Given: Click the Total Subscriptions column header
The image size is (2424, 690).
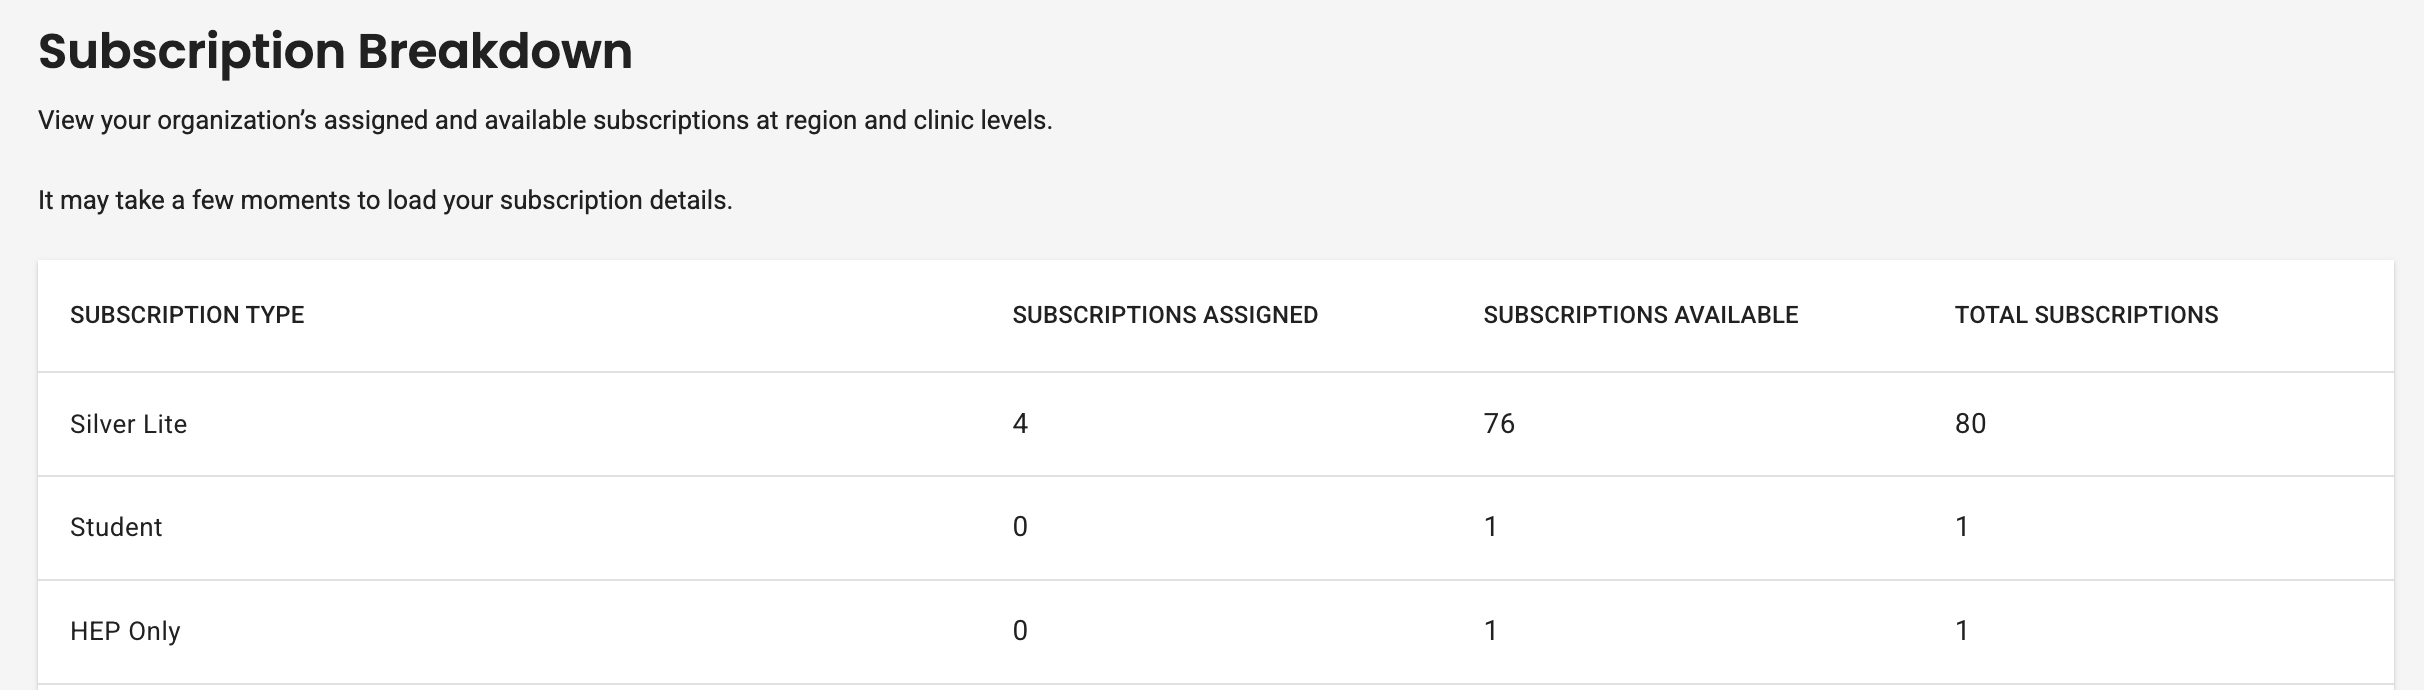Looking at the screenshot, I should (2086, 315).
